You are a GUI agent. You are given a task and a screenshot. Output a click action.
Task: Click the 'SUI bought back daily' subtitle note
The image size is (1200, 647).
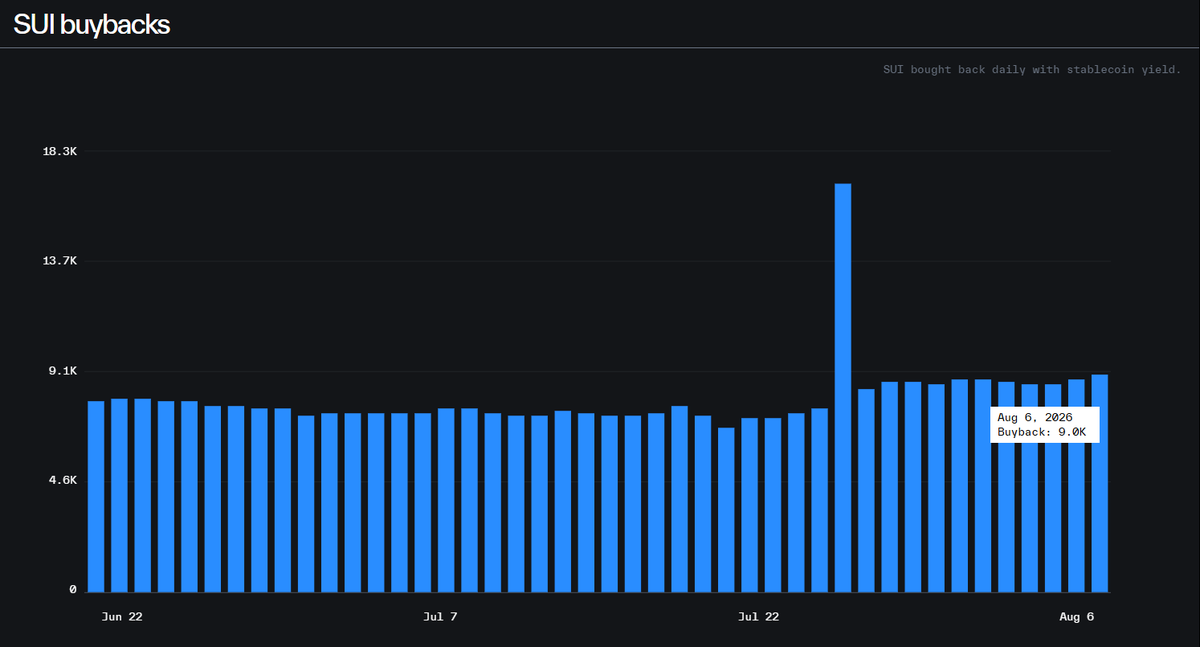[x=1032, y=70]
